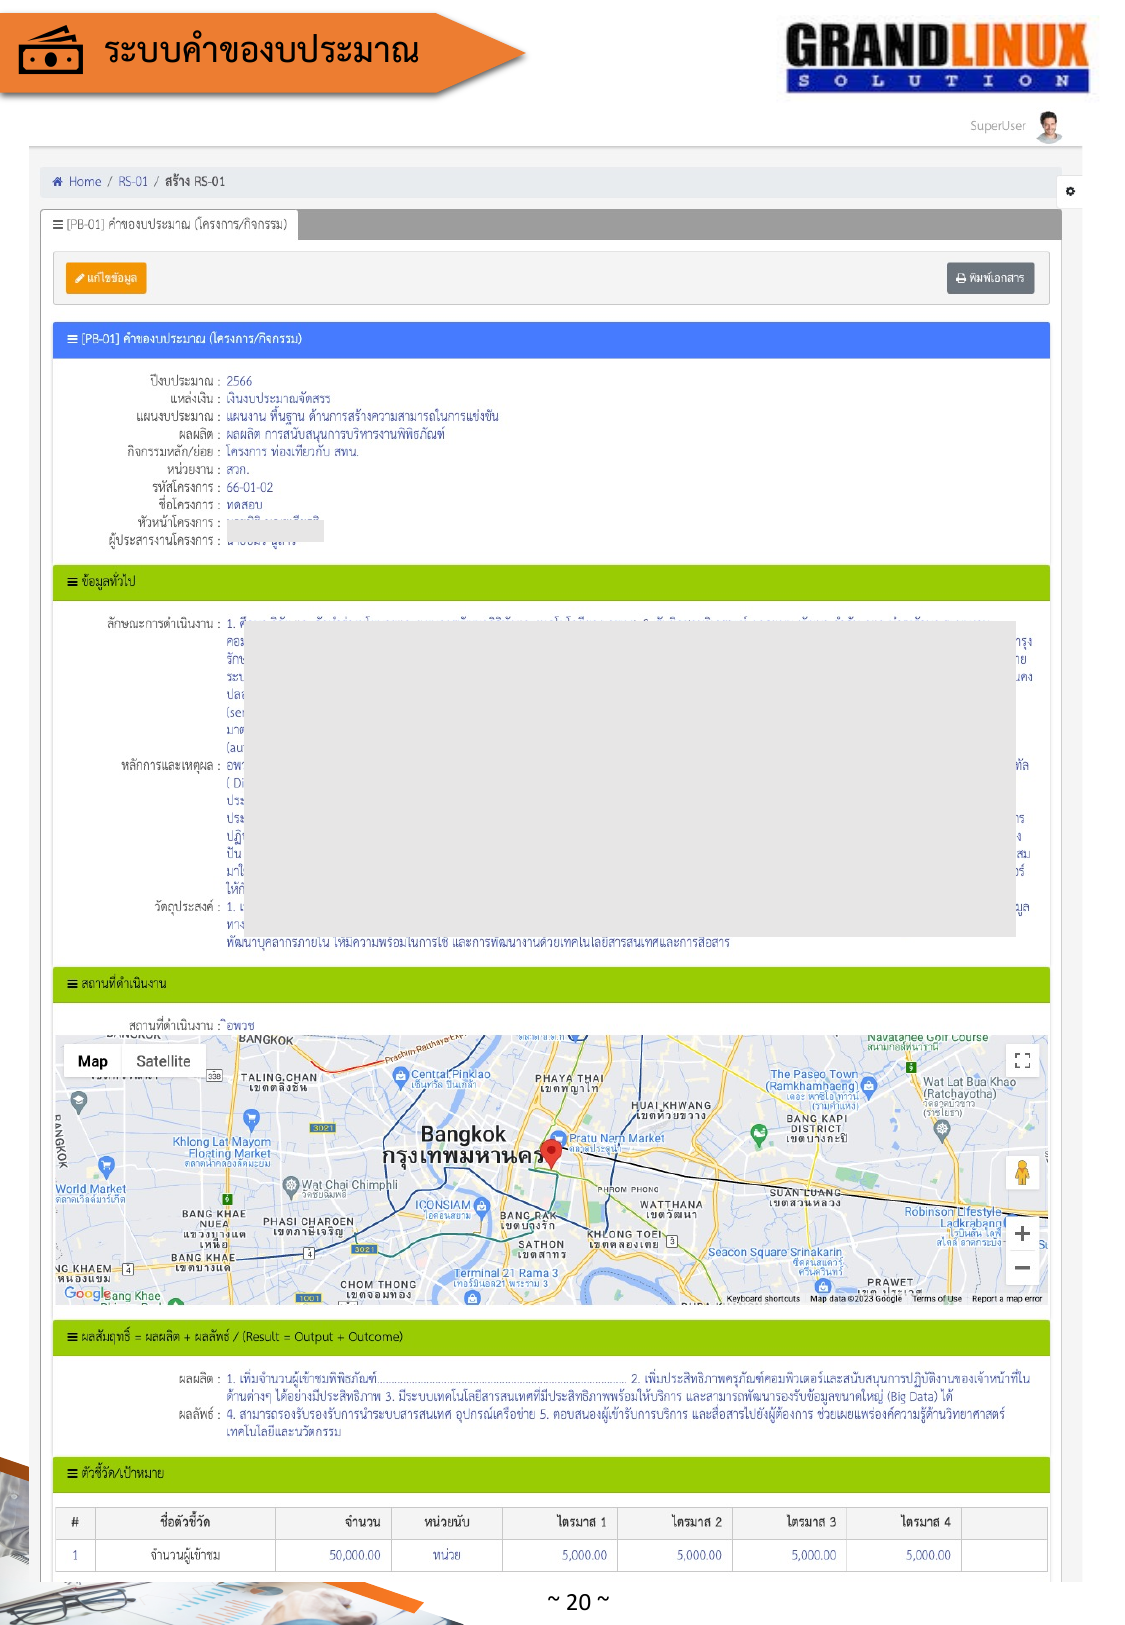
Task: Select the [PB-01] คำของบประมาณ tab
Action: click(170, 224)
